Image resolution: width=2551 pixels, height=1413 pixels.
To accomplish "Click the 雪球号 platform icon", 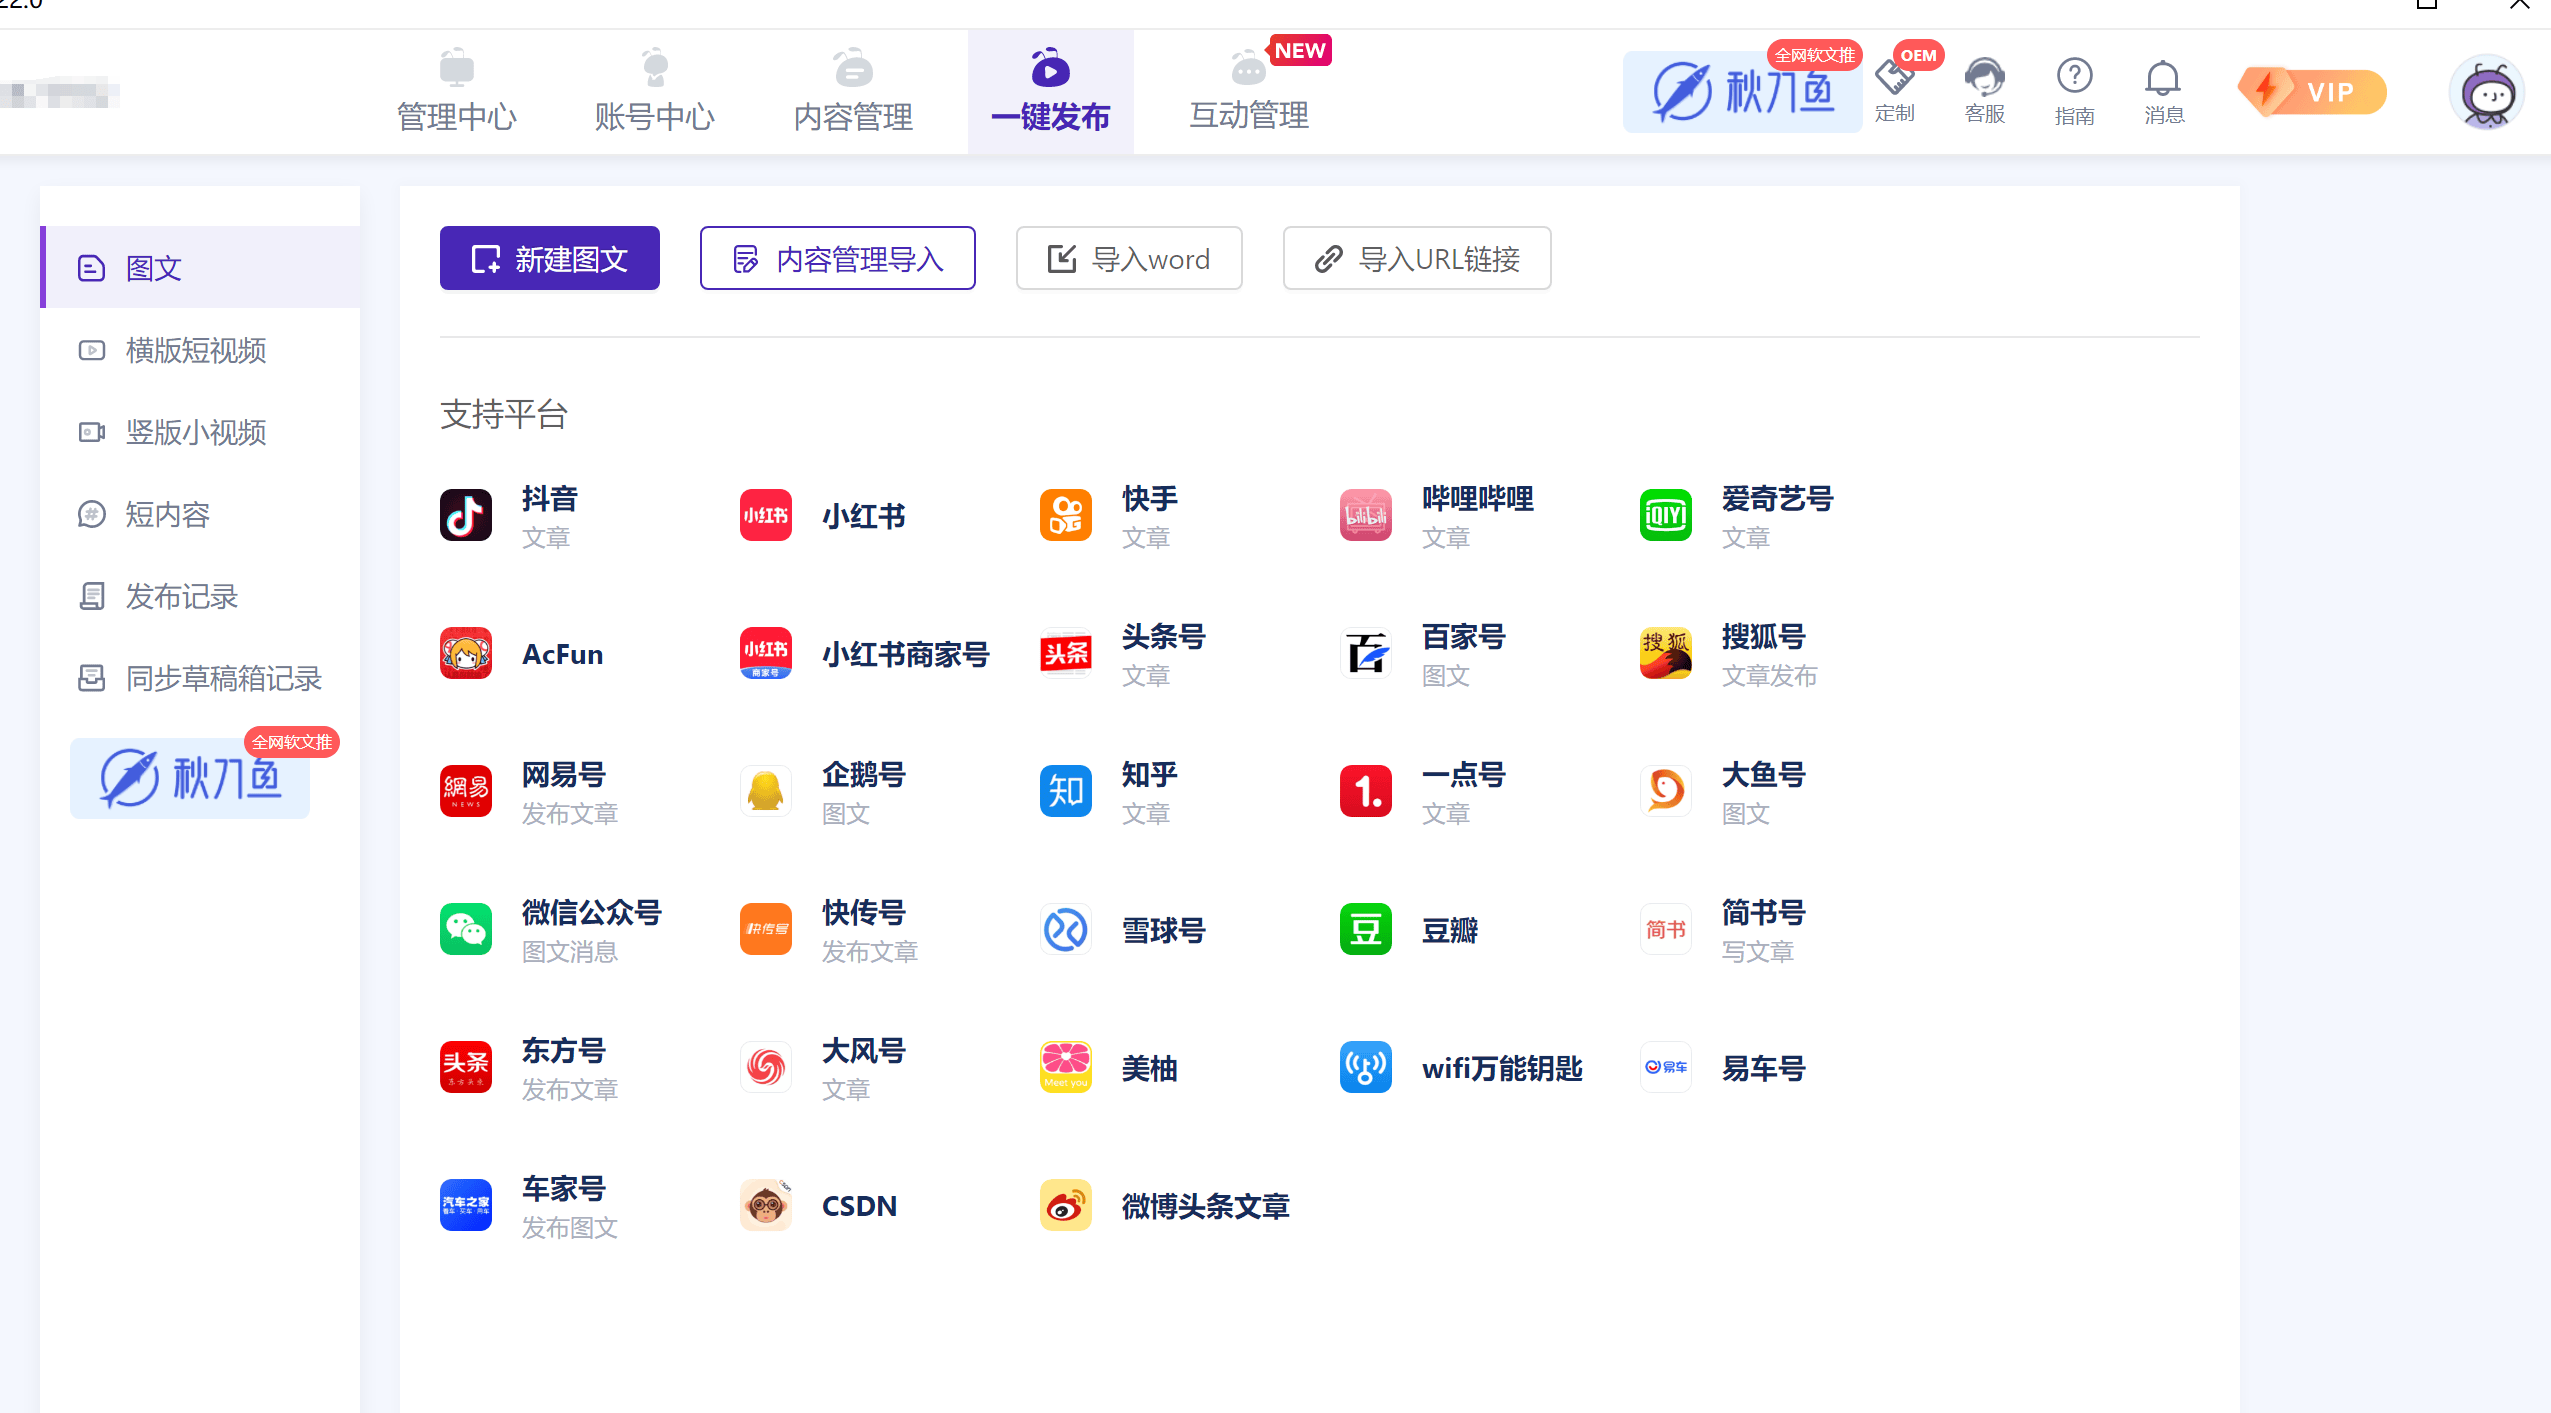I will coord(1066,930).
